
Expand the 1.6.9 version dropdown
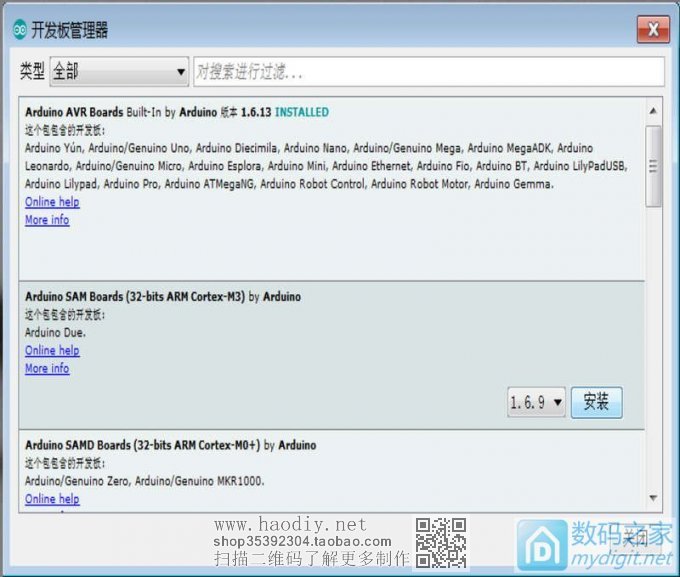[x=537, y=402]
